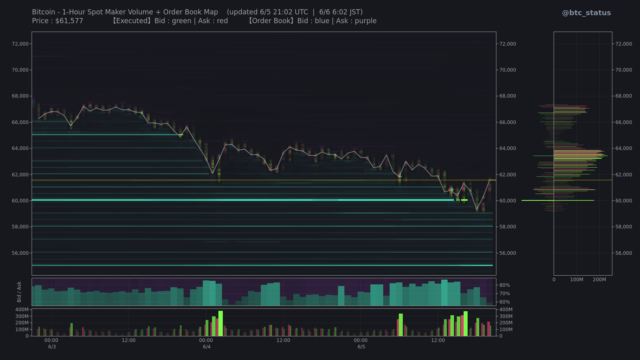Viewport: 640px width, 360px height.
Task: Click '100M' on the volume bars' left axis
Action: click(x=22, y=329)
